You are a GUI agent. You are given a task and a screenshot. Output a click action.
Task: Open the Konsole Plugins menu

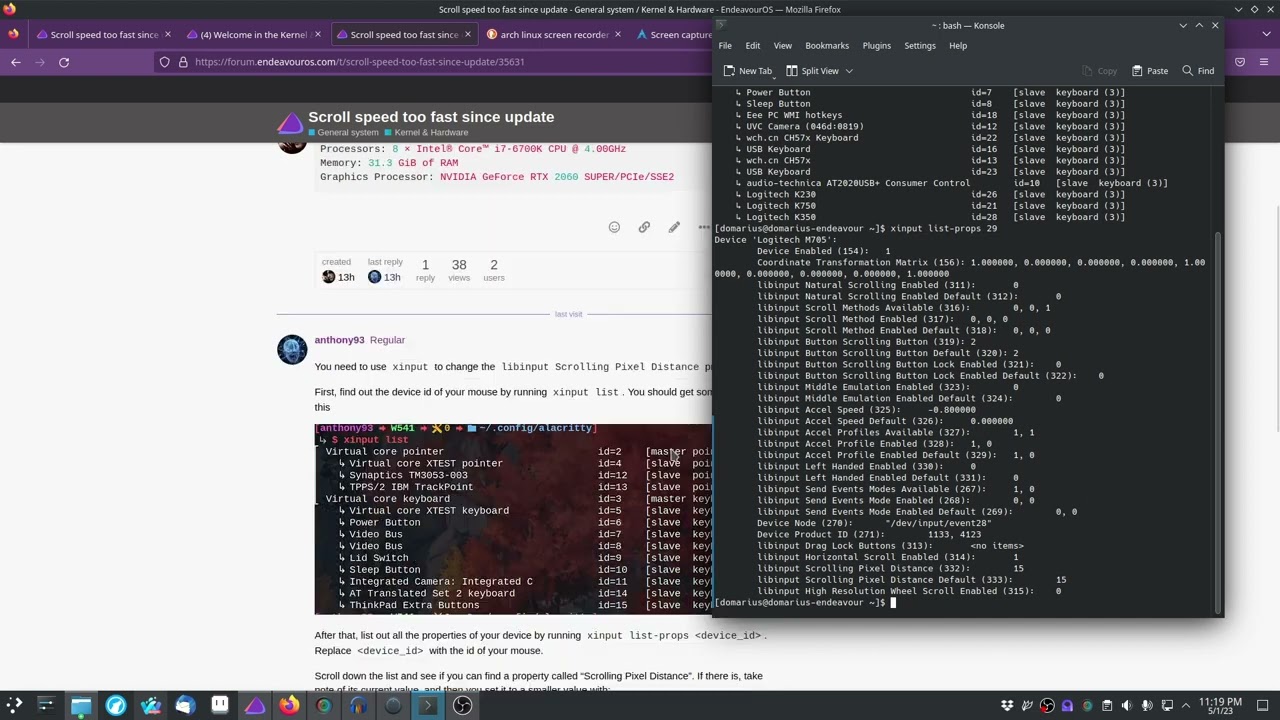tap(876, 46)
